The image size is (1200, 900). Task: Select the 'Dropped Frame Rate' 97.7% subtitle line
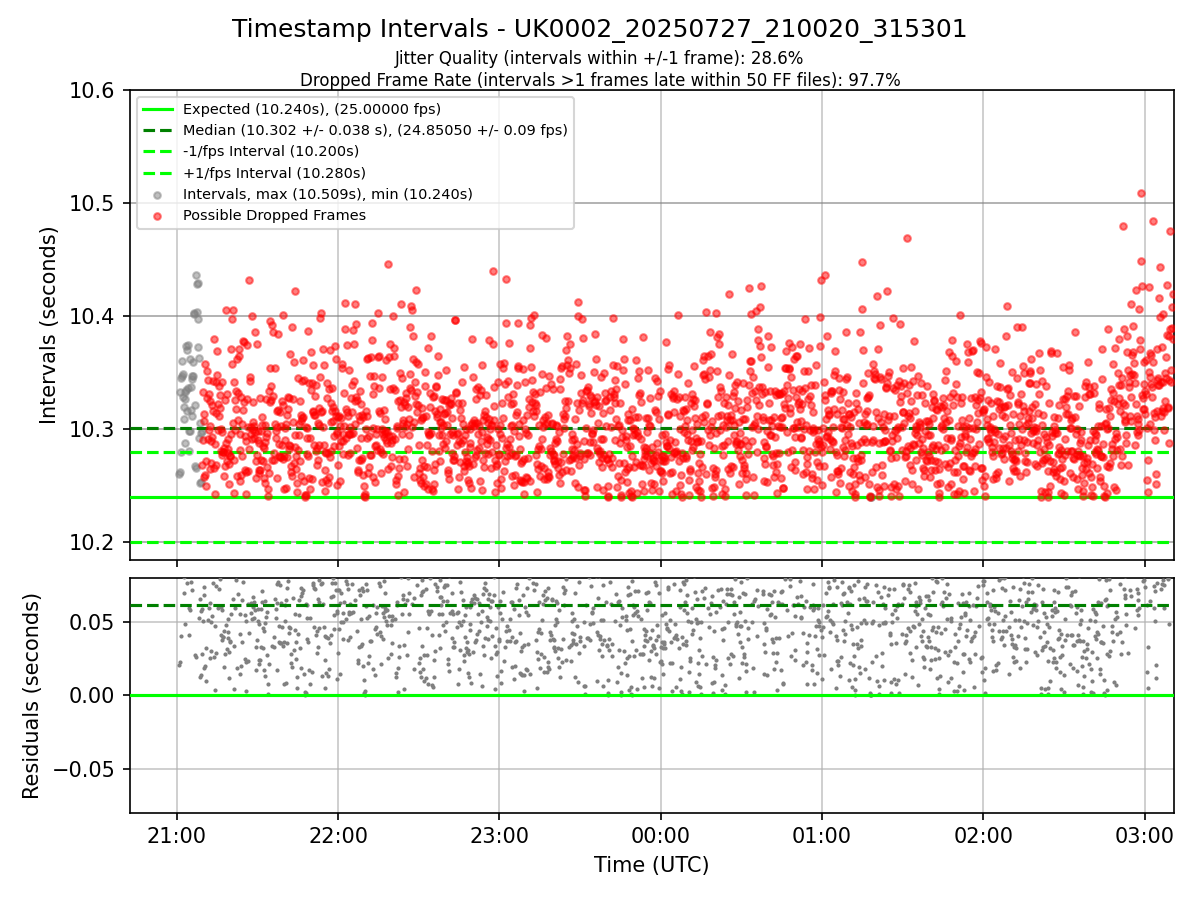click(x=600, y=80)
